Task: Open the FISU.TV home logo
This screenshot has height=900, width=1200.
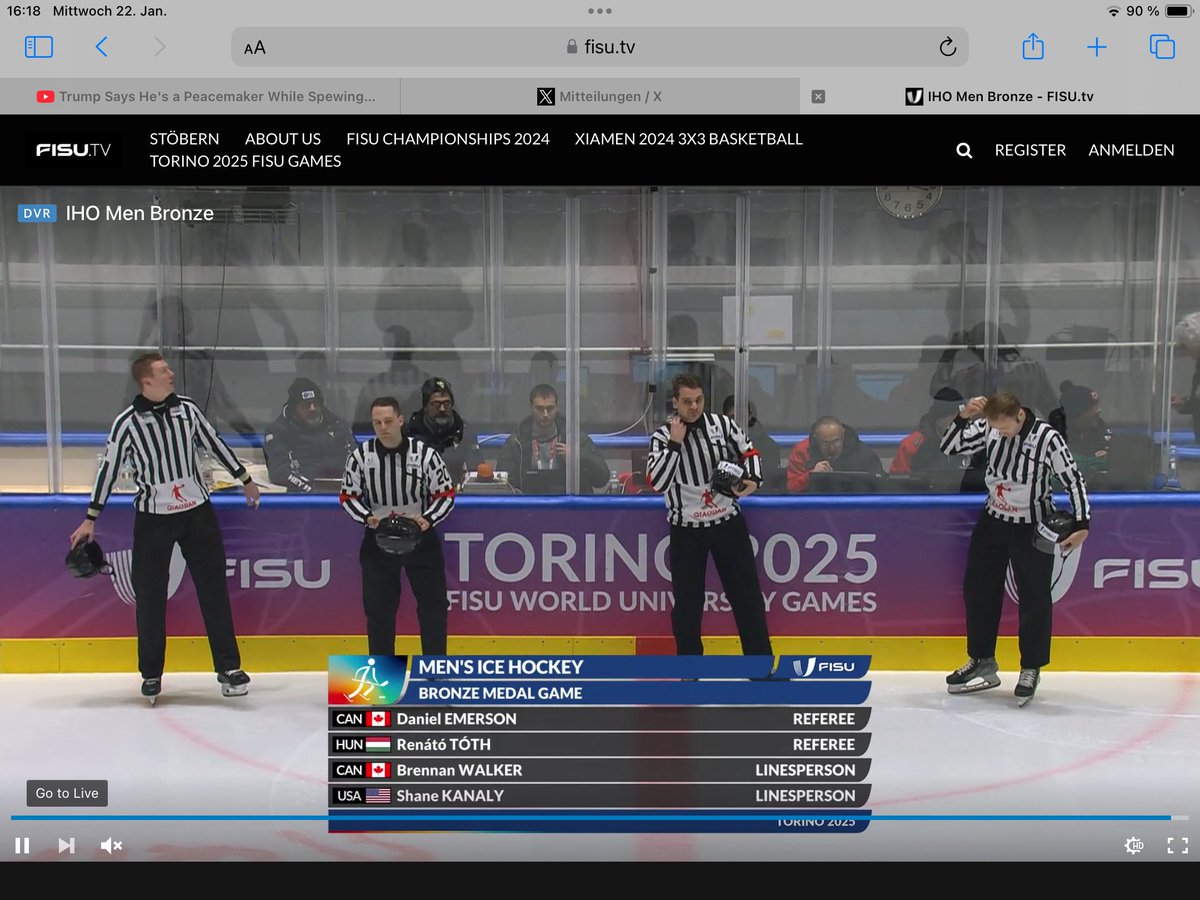Action: 74,150
